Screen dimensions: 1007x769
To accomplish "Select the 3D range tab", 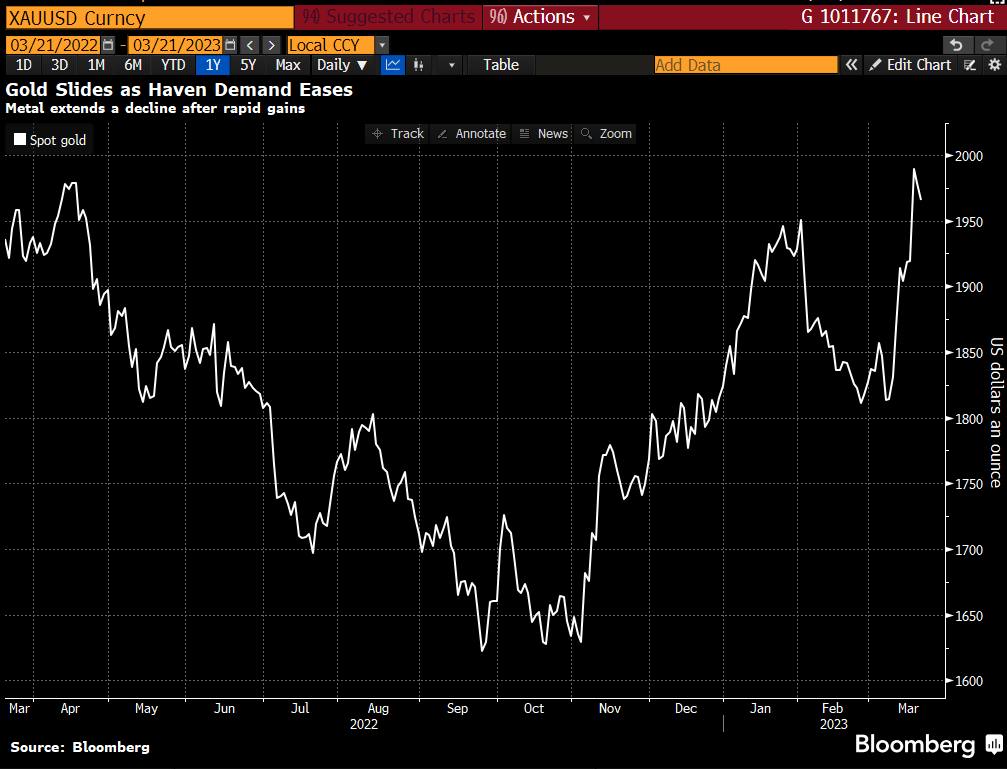I will 60,65.
